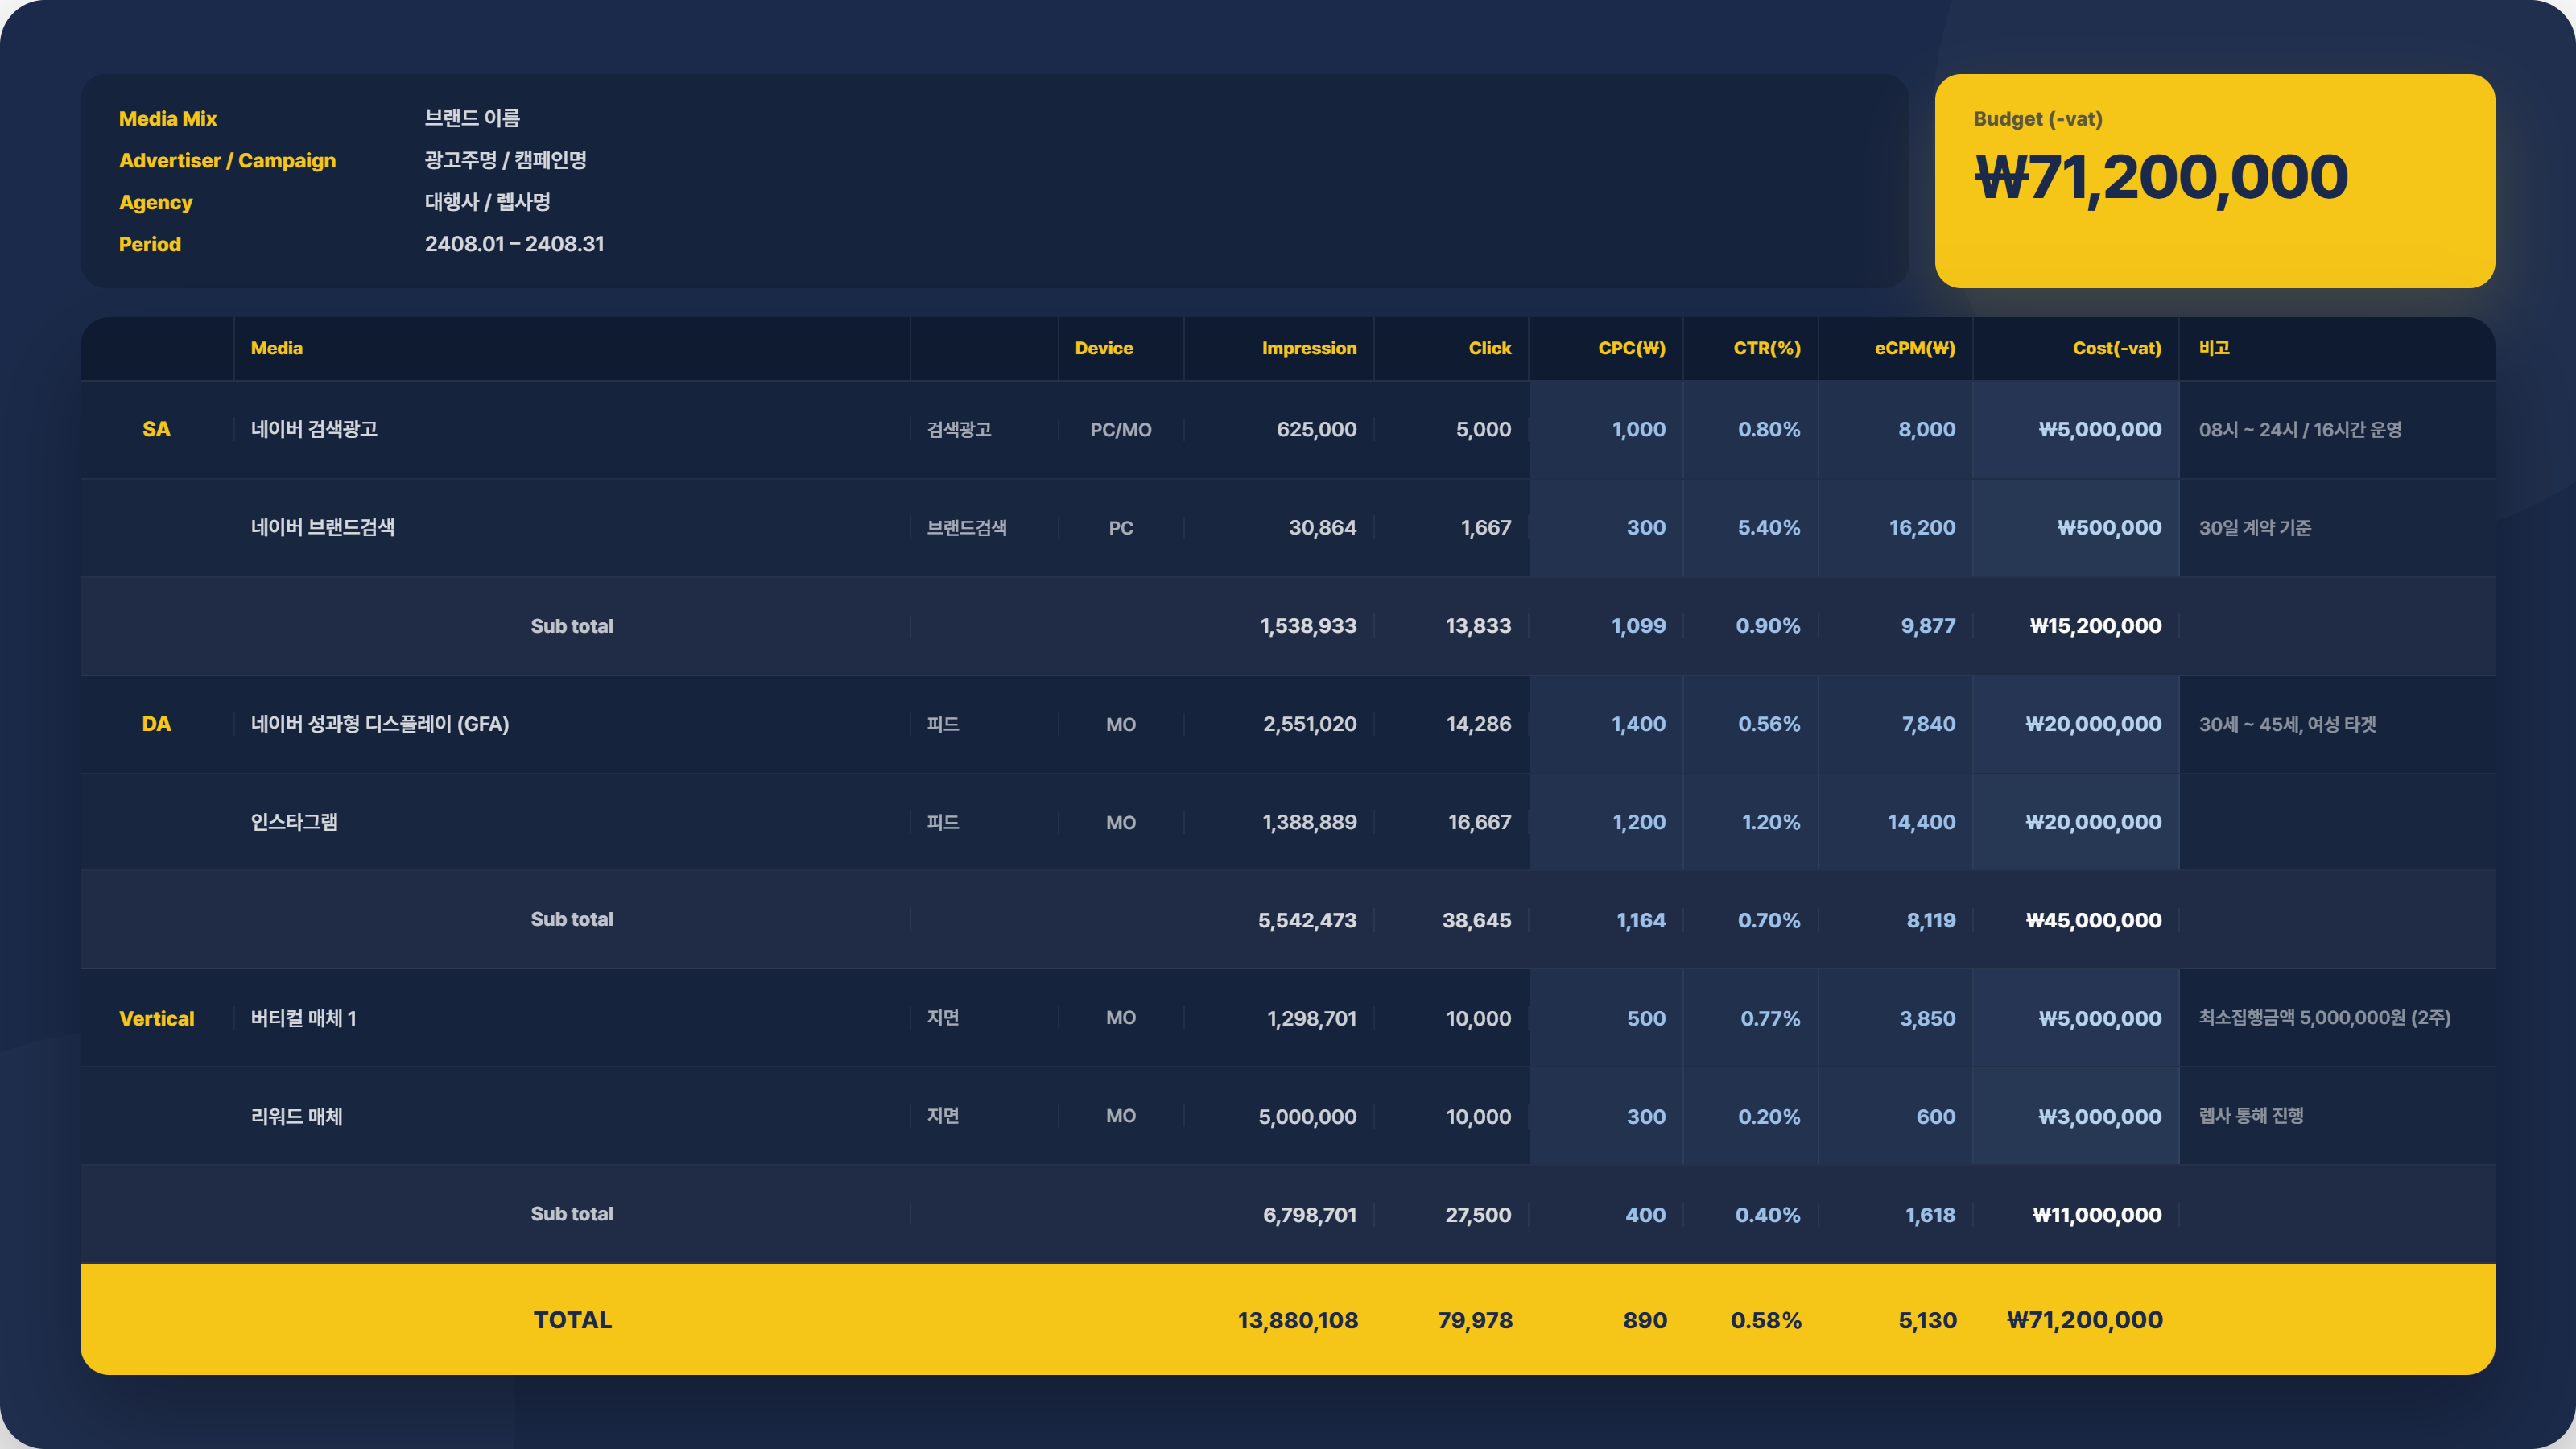Select the ₩15,200,000 sub total cost
Viewport: 2576px width, 1449px height.
[2095, 626]
